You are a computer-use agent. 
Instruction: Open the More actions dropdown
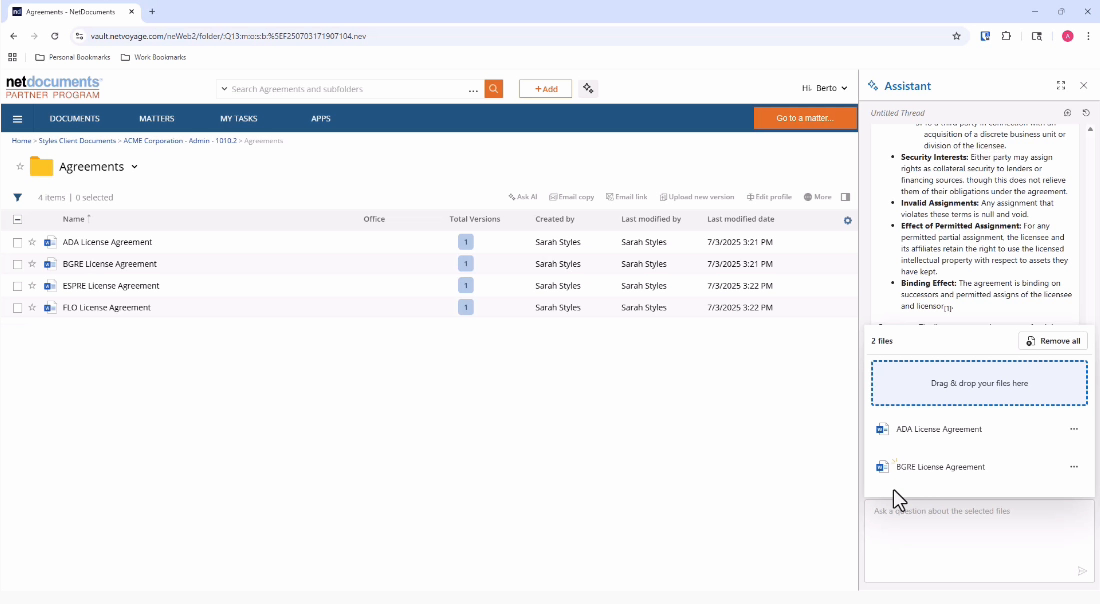pyautogui.click(x=817, y=197)
